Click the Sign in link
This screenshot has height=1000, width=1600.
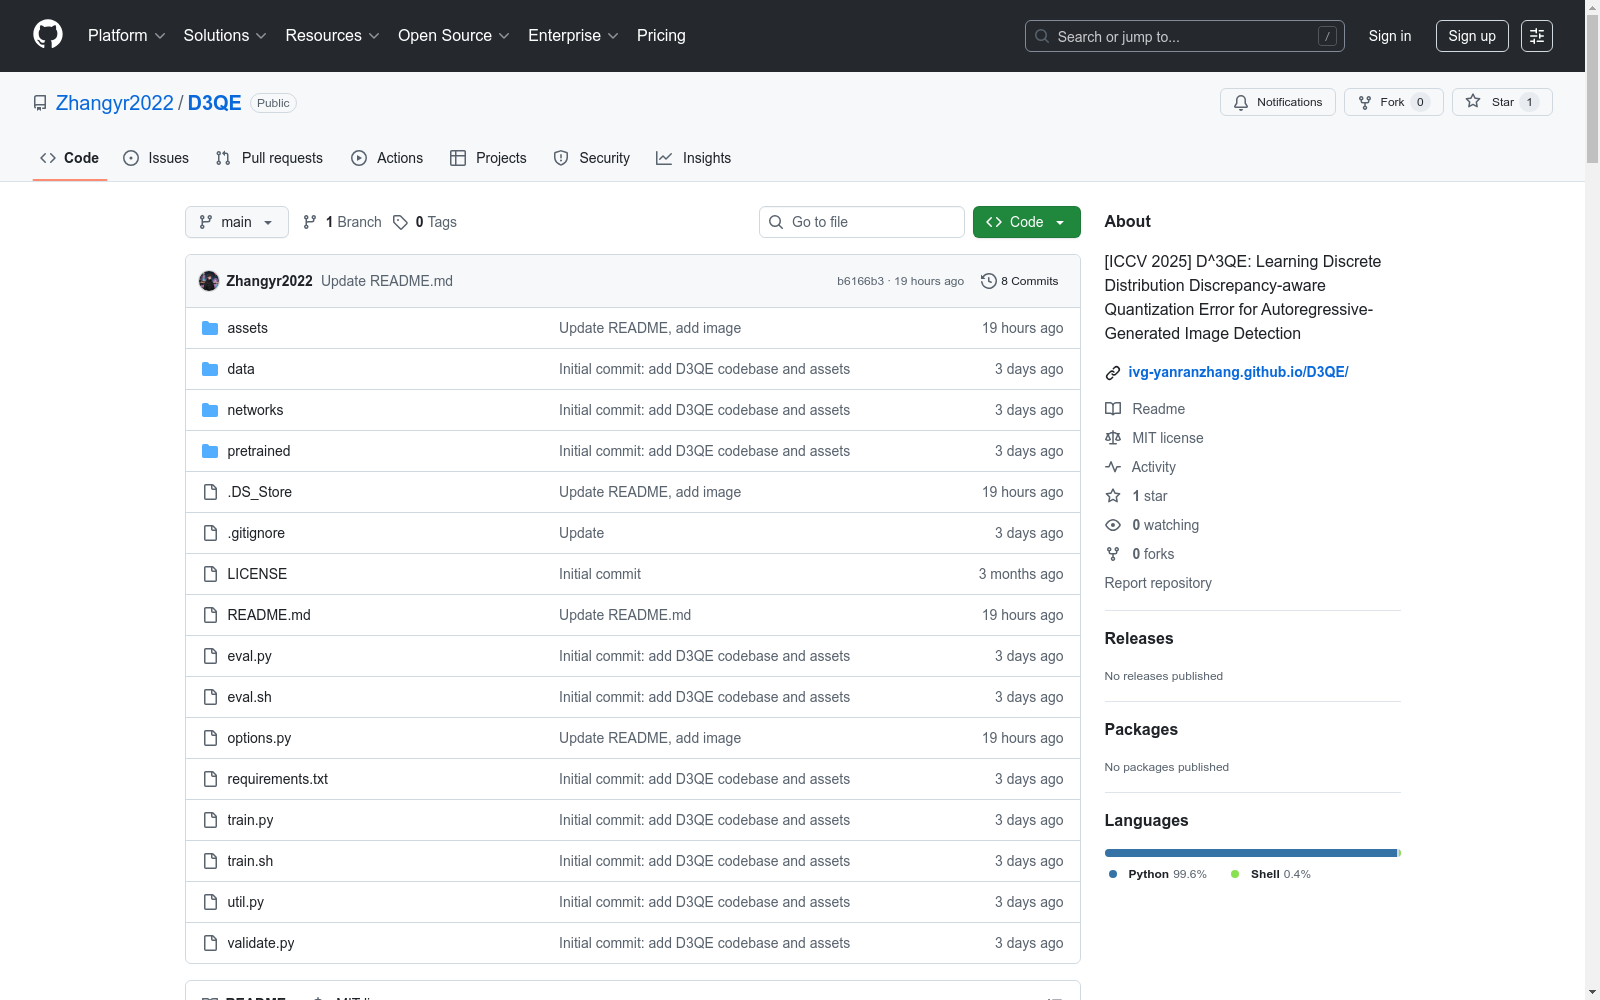point(1390,36)
